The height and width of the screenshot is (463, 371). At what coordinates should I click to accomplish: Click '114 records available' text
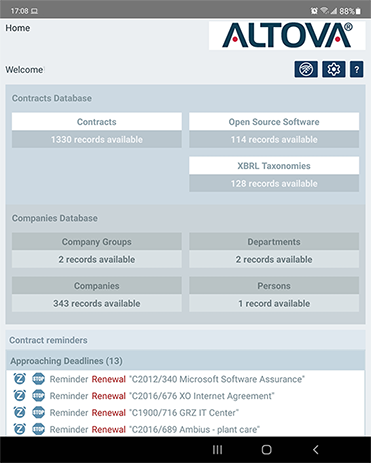[x=274, y=139]
